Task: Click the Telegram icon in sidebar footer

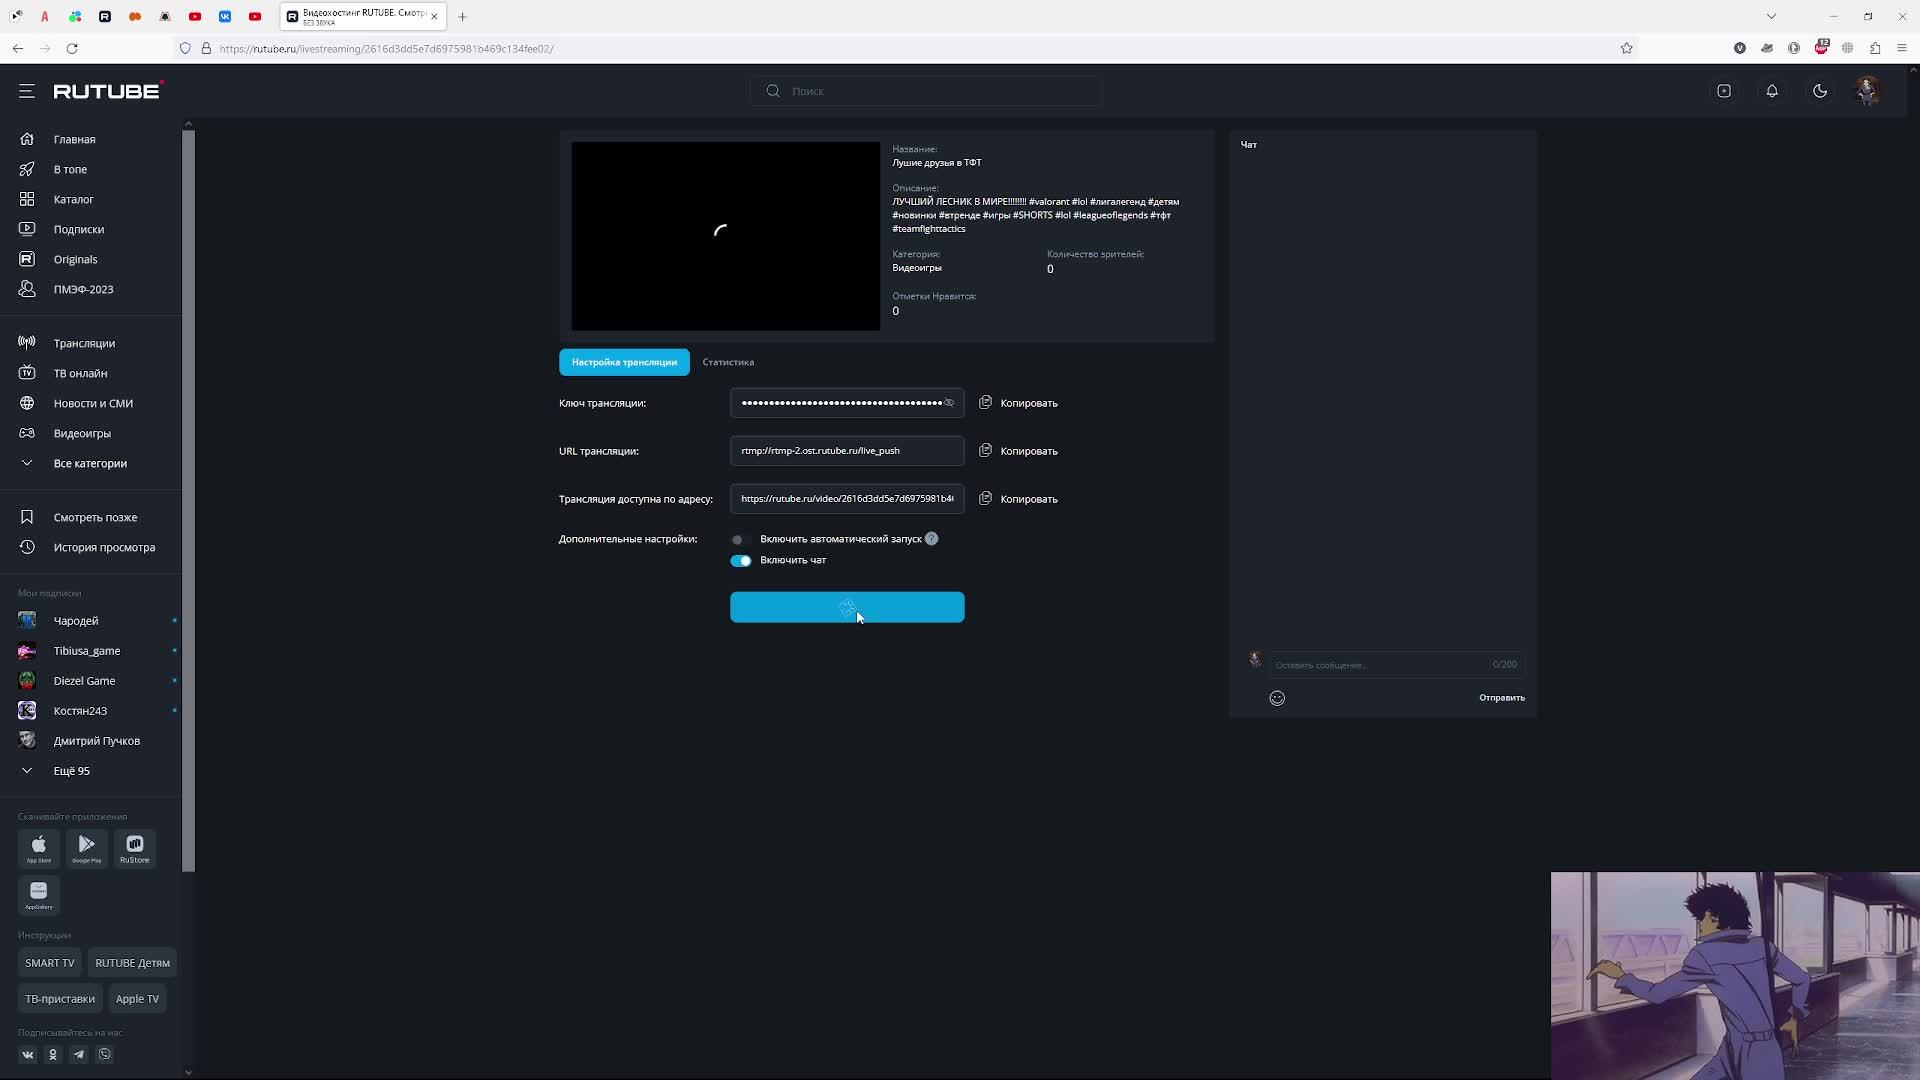Action: tap(79, 1054)
